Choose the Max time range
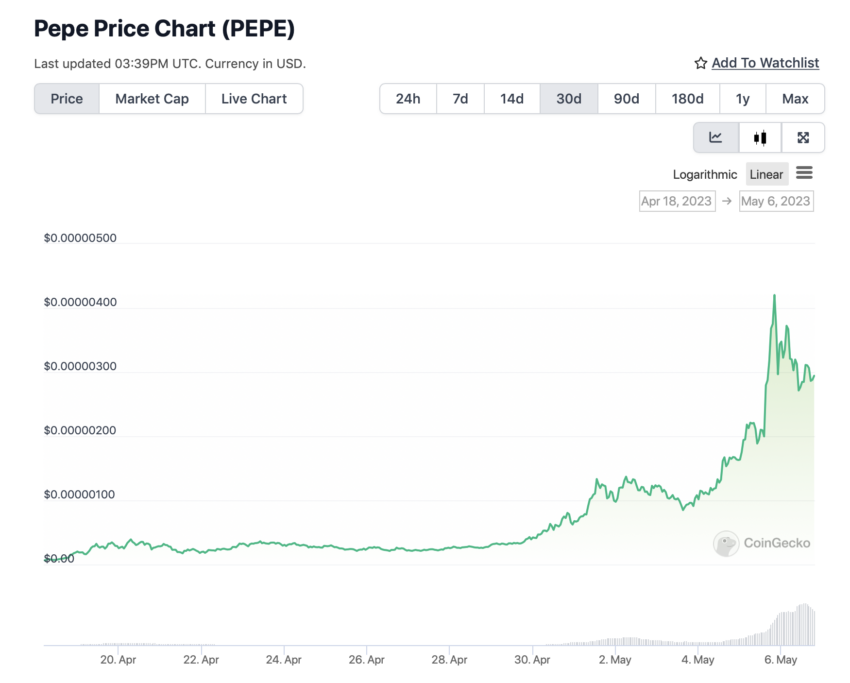Screen dimensions: 850x683 click(795, 99)
